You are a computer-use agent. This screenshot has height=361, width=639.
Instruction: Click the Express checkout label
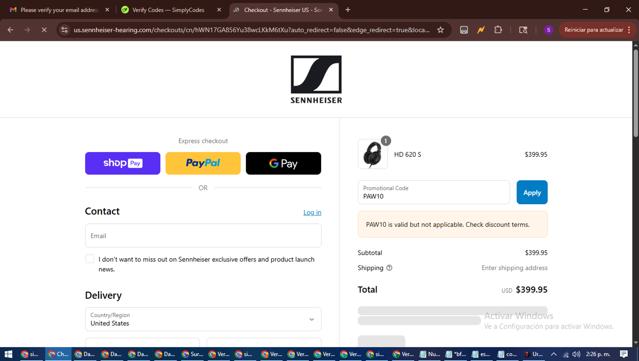pos(203,141)
